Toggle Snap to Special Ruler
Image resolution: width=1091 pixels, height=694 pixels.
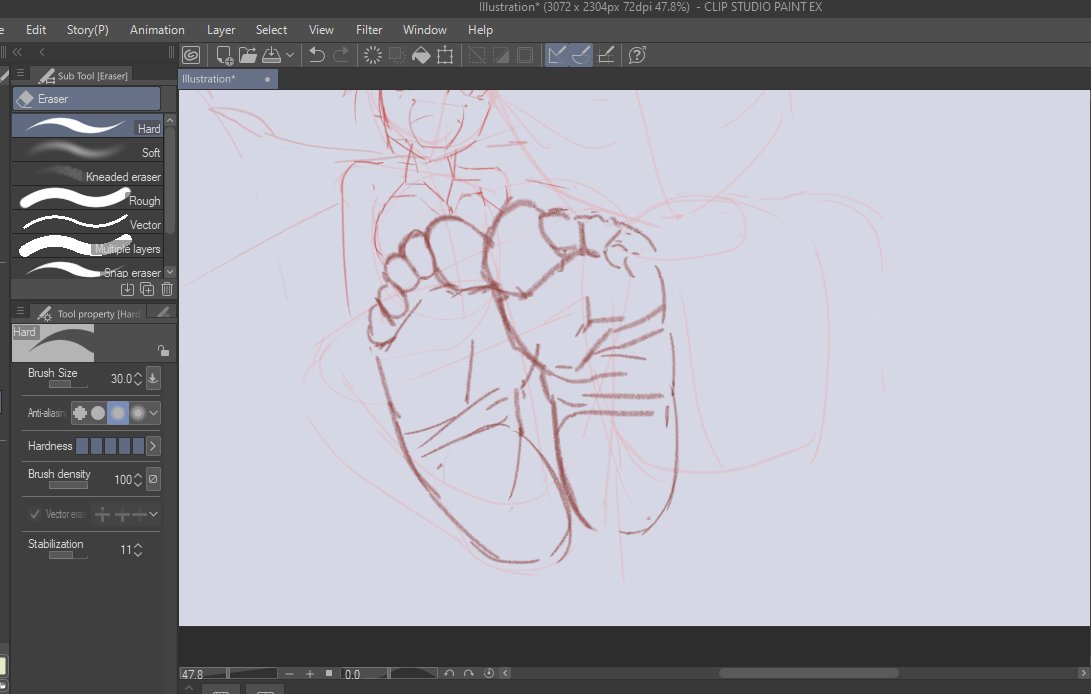[580, 55]
